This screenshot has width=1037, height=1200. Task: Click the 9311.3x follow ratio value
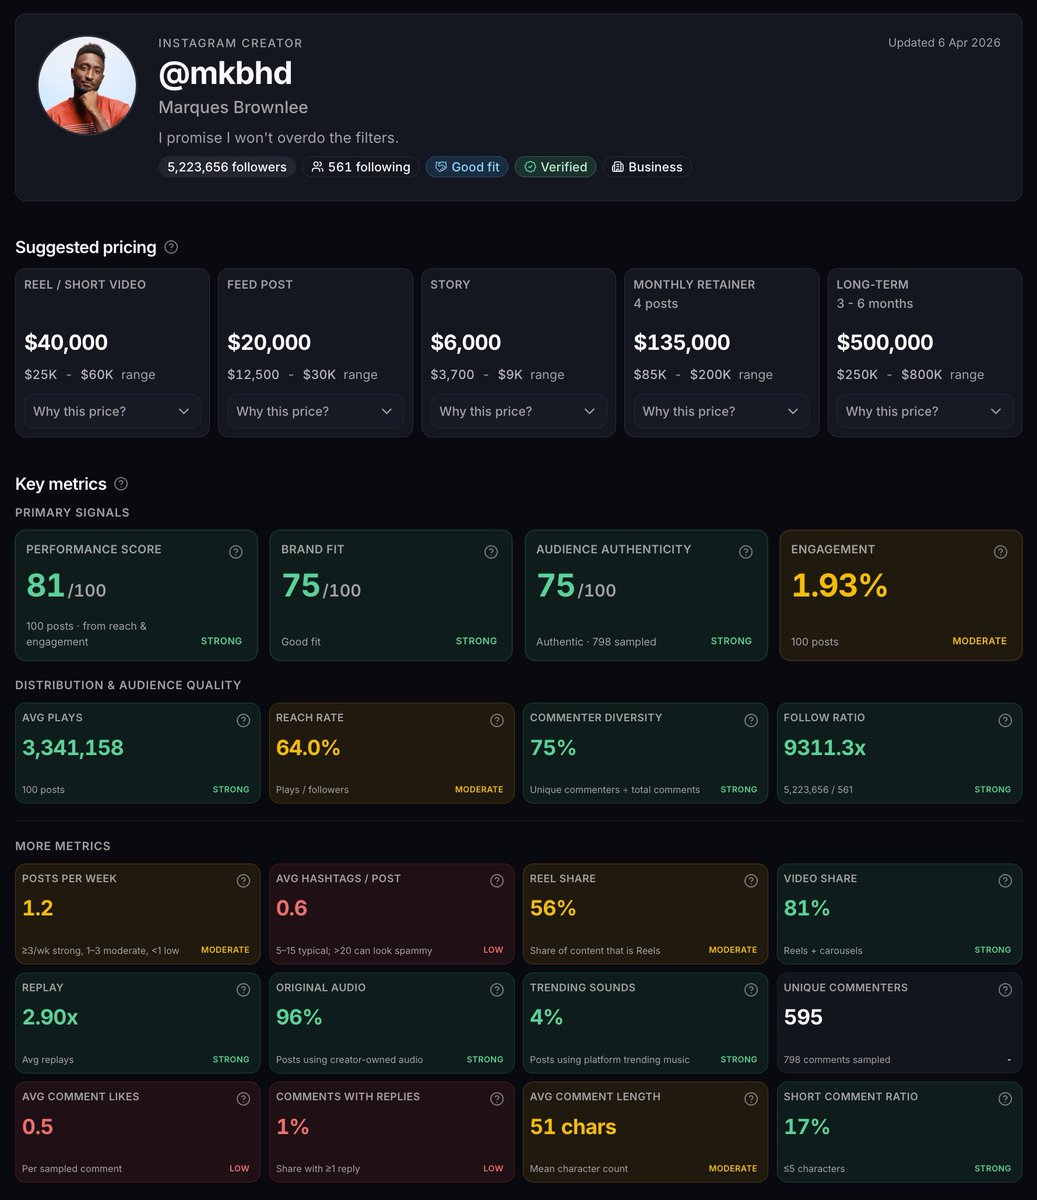tap(825, 747)
